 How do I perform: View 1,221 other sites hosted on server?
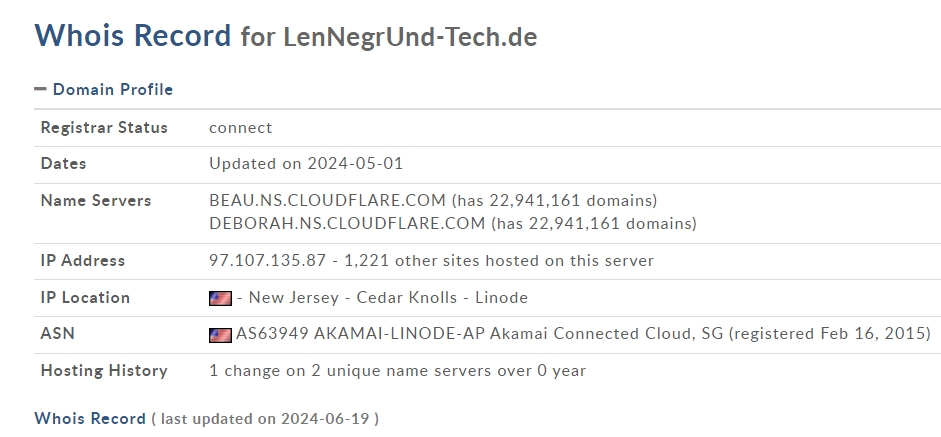pyautogui.click(x=499, y=261)
